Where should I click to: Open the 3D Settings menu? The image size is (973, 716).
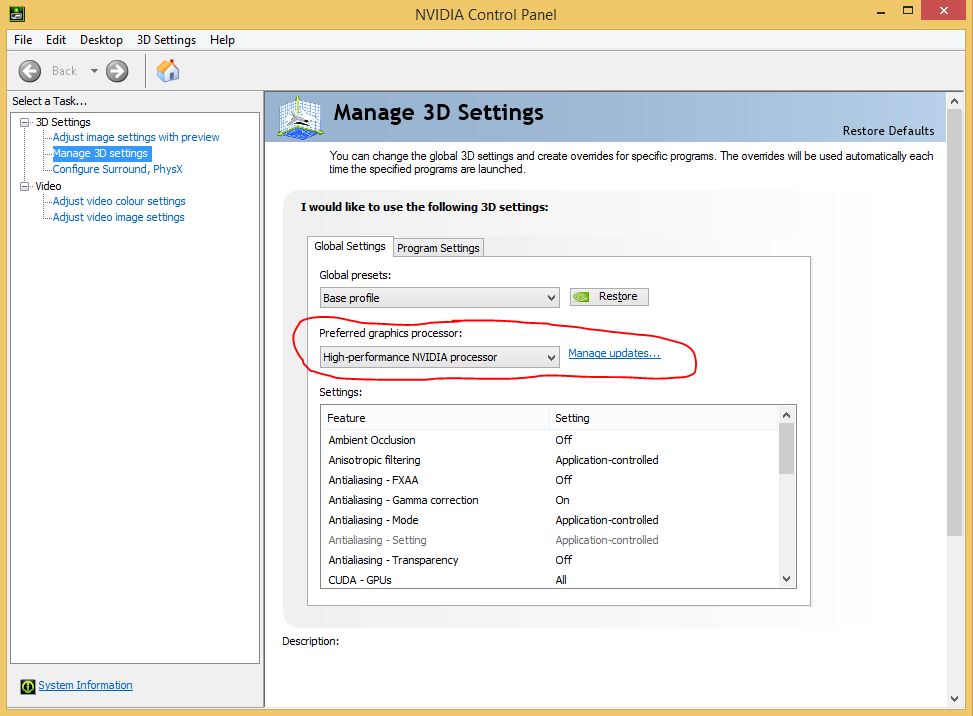[166, 40]
